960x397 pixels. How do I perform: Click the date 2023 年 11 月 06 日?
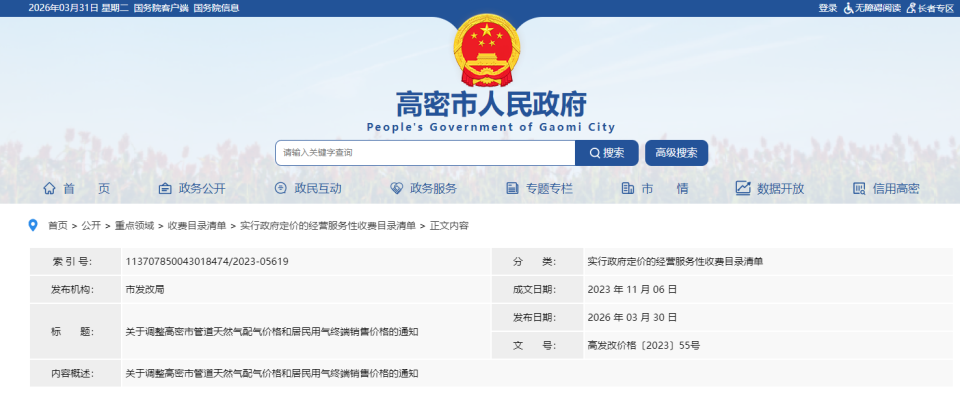[632, 289]
